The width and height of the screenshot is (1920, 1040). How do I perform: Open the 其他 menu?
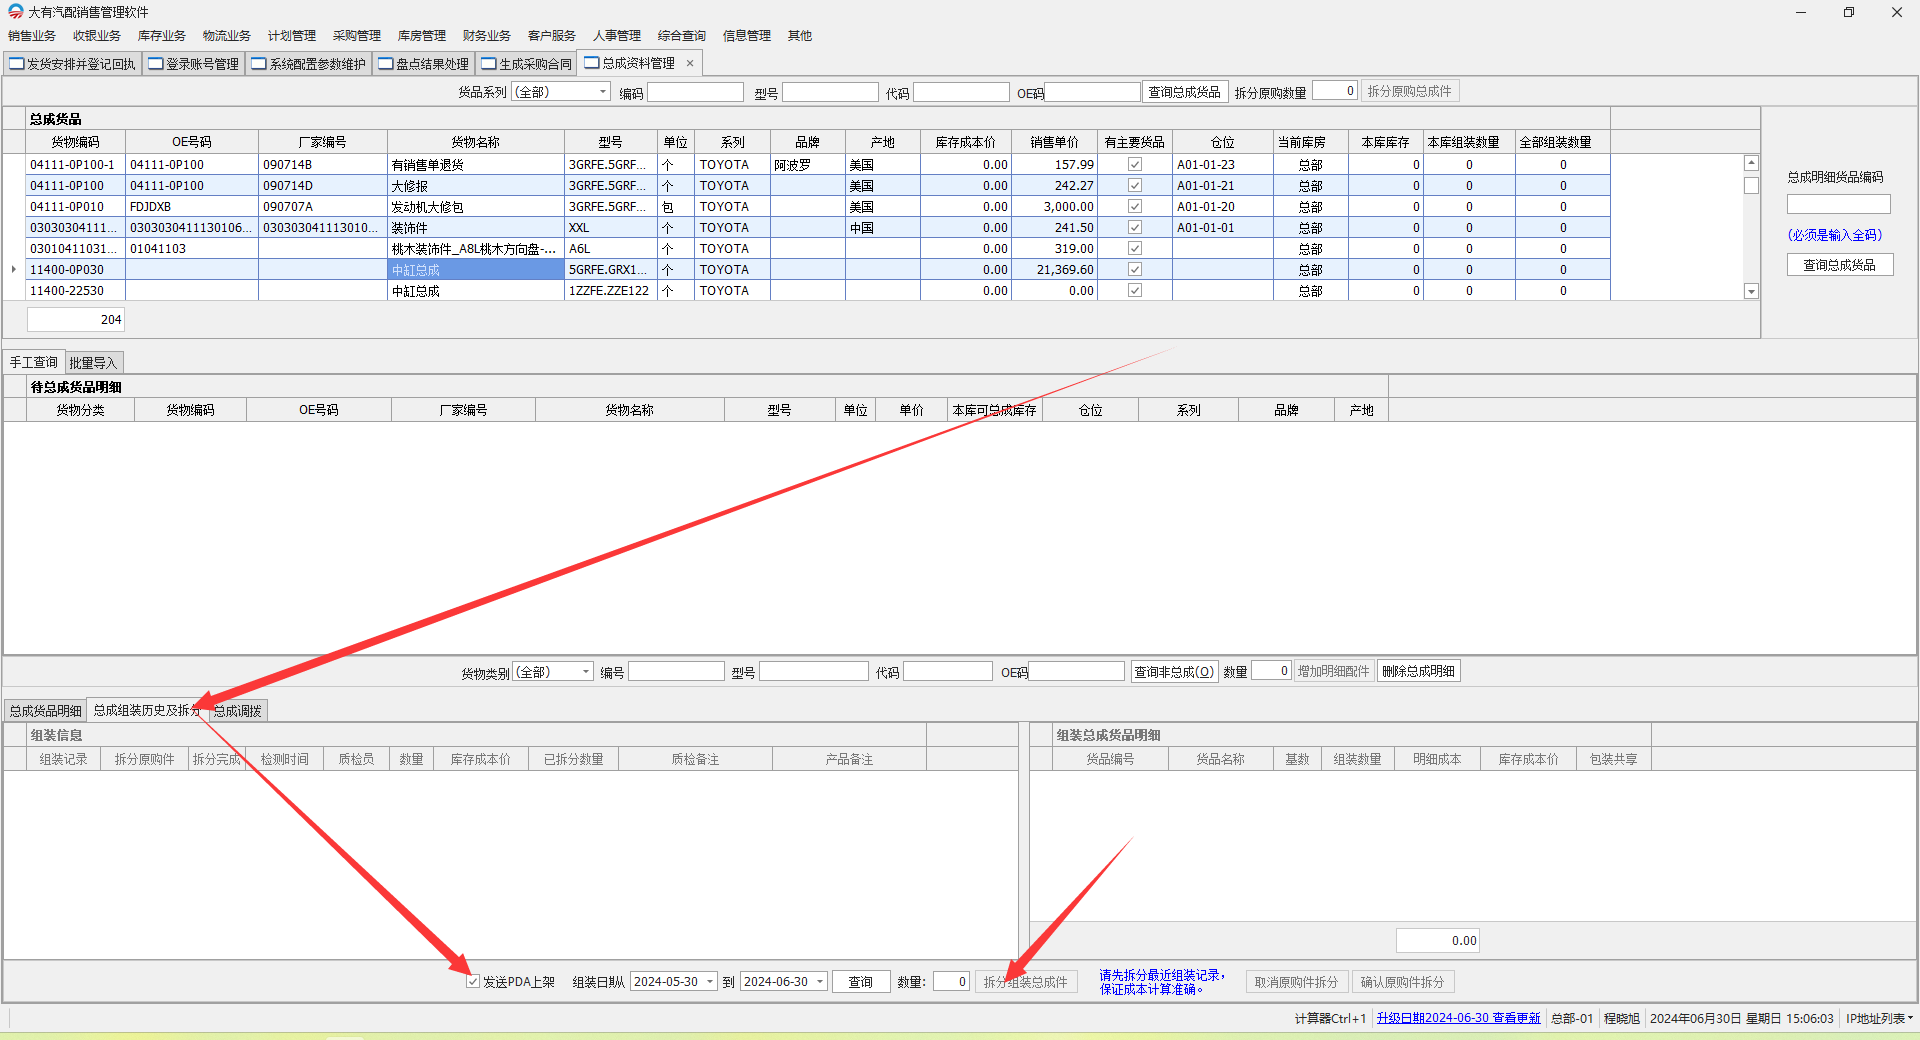click(x=800, y=36)
